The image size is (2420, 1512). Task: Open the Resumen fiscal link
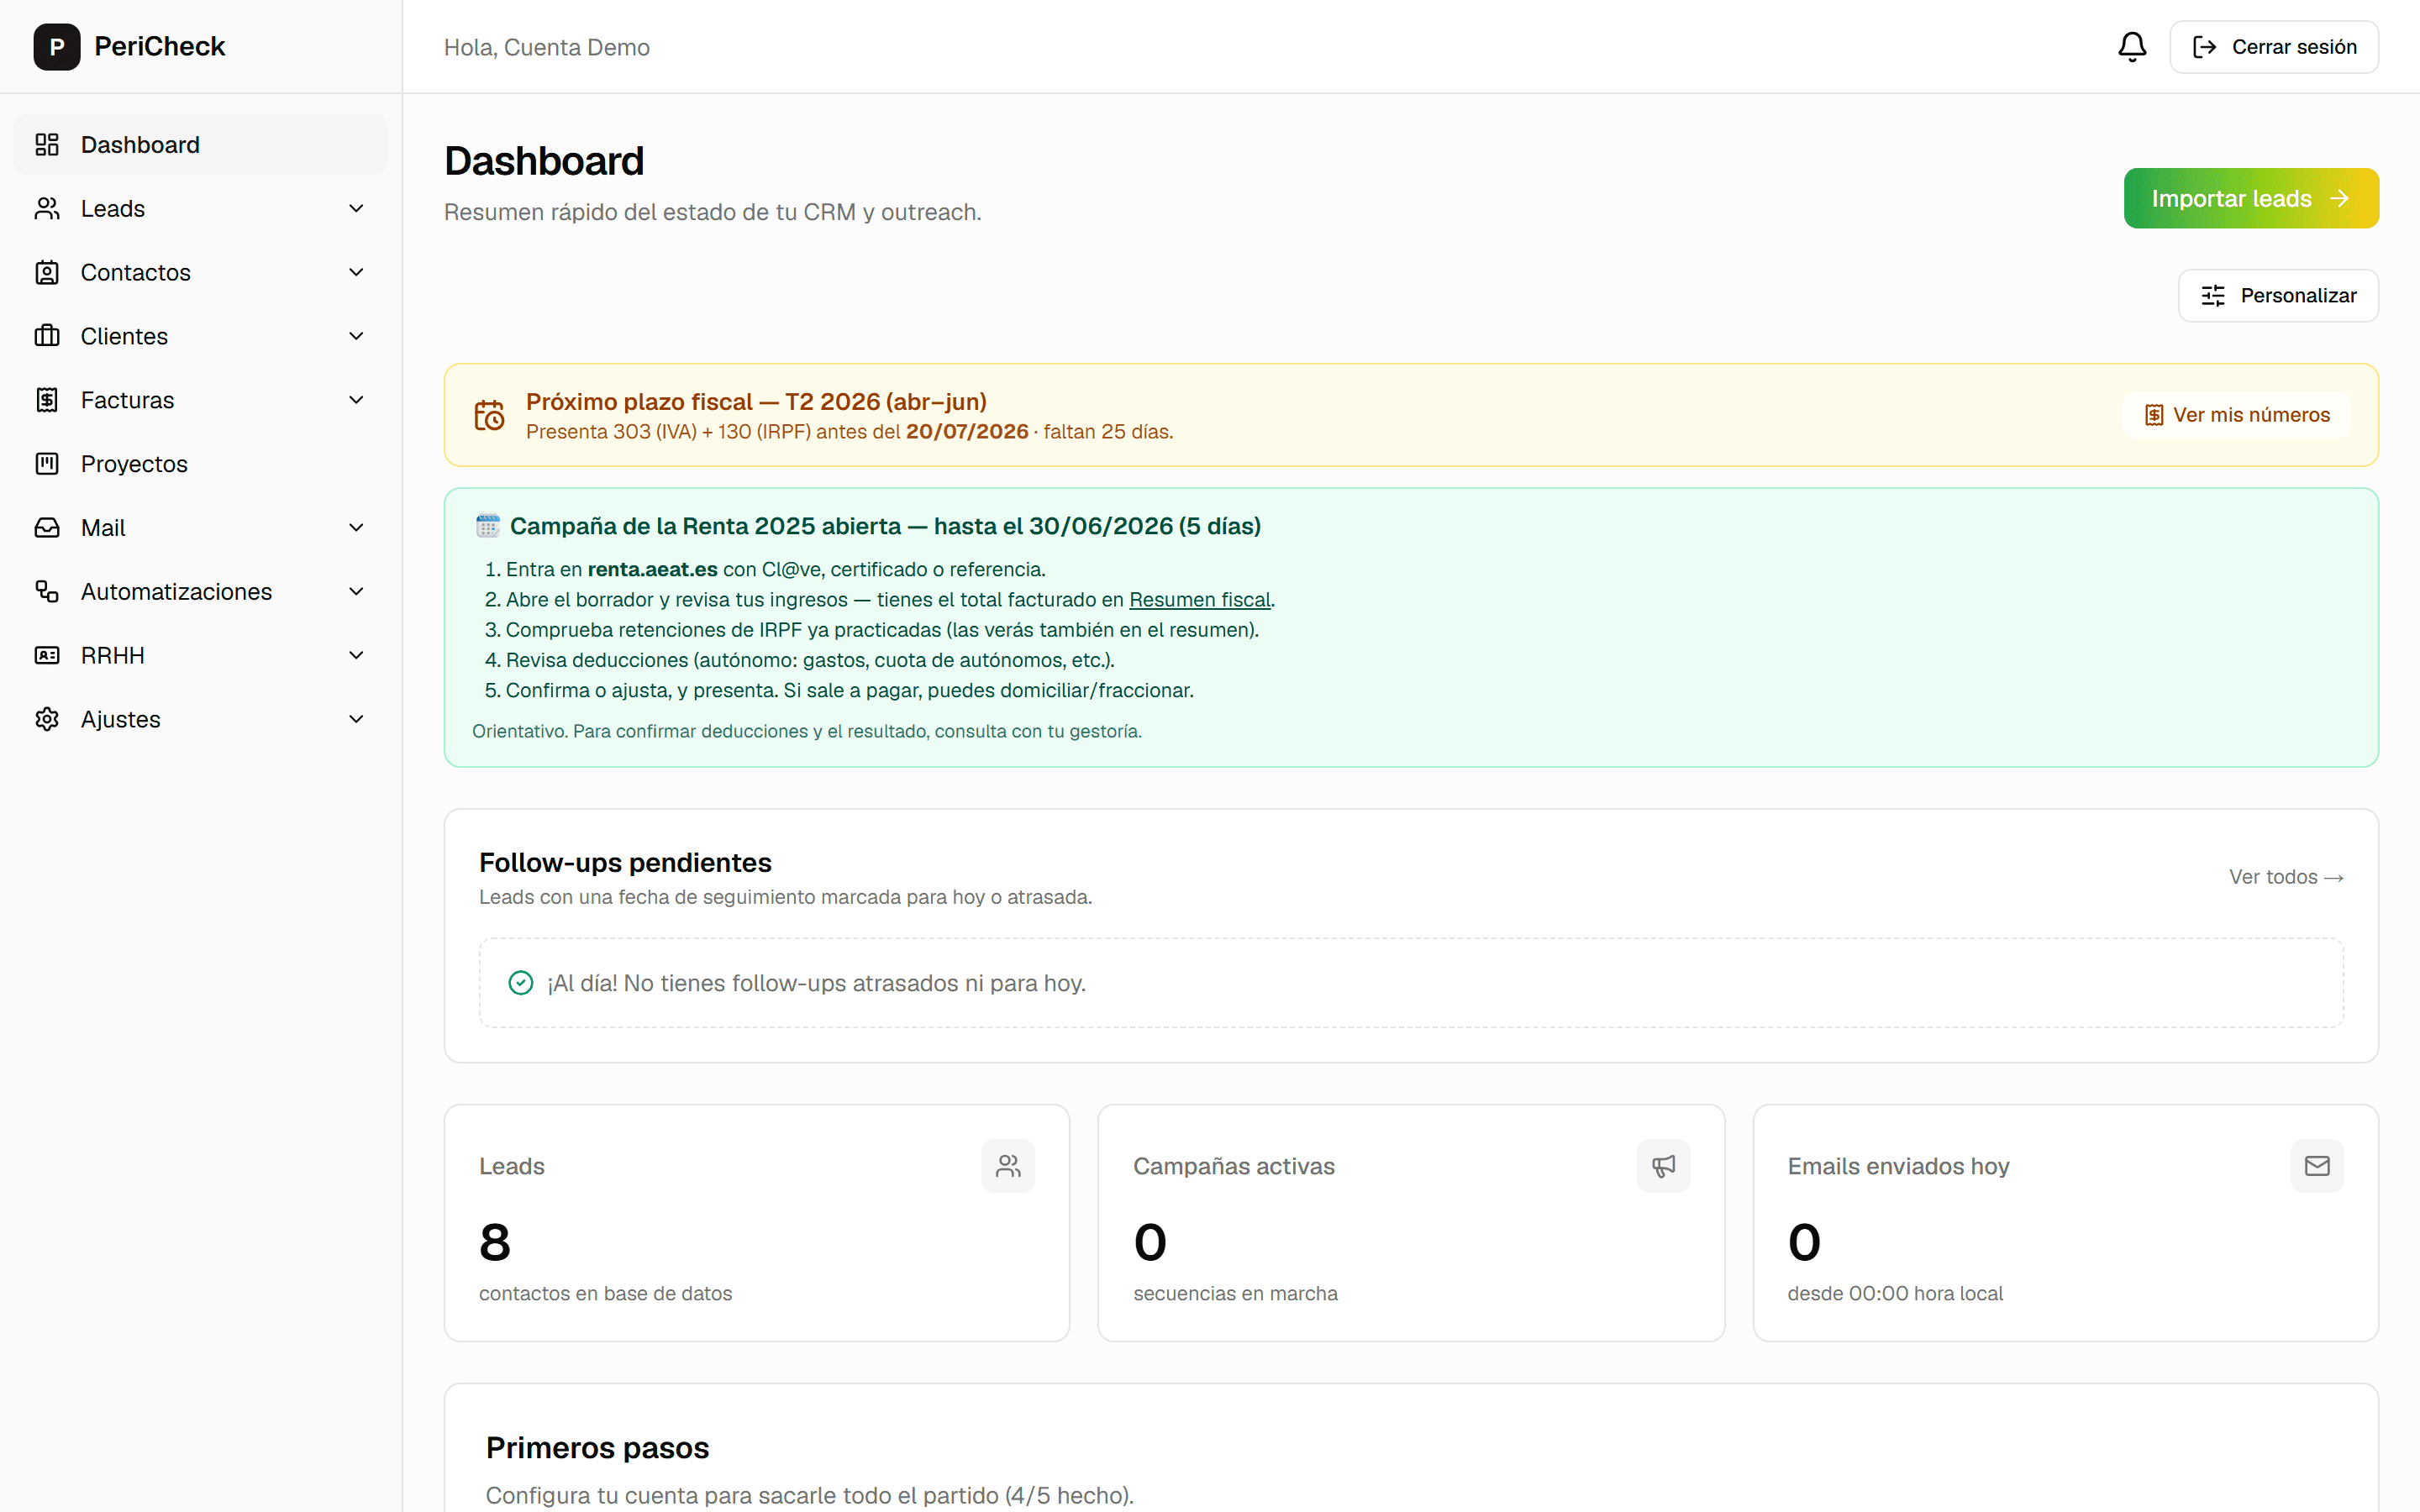pos(1200,600)
